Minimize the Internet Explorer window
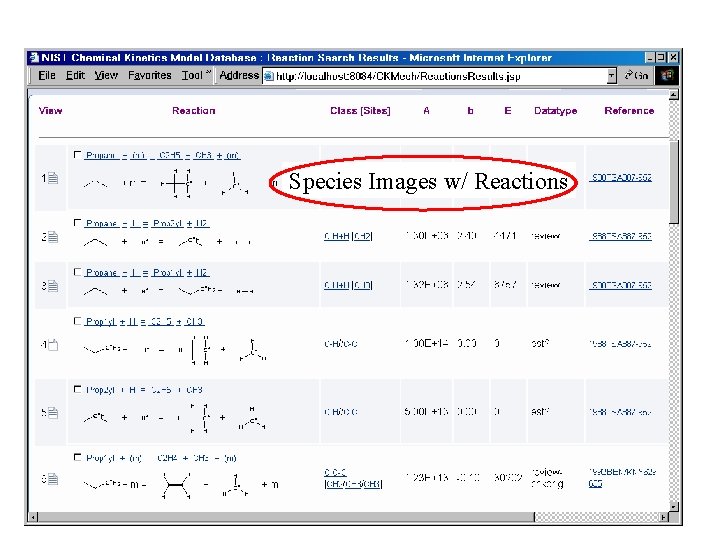 coord(650,57)
